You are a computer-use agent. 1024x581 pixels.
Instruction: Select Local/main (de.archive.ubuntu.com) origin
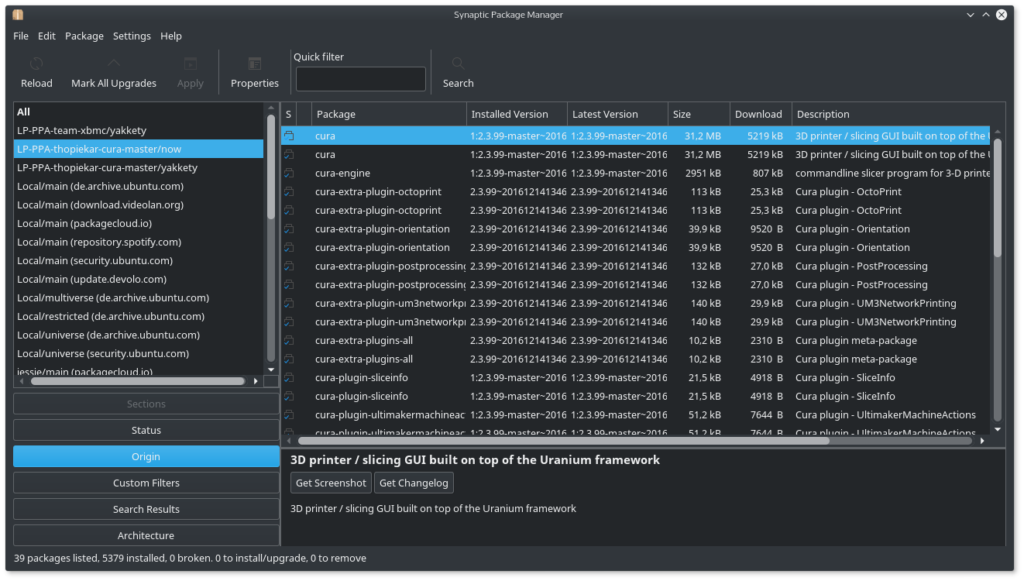[138, 187]
